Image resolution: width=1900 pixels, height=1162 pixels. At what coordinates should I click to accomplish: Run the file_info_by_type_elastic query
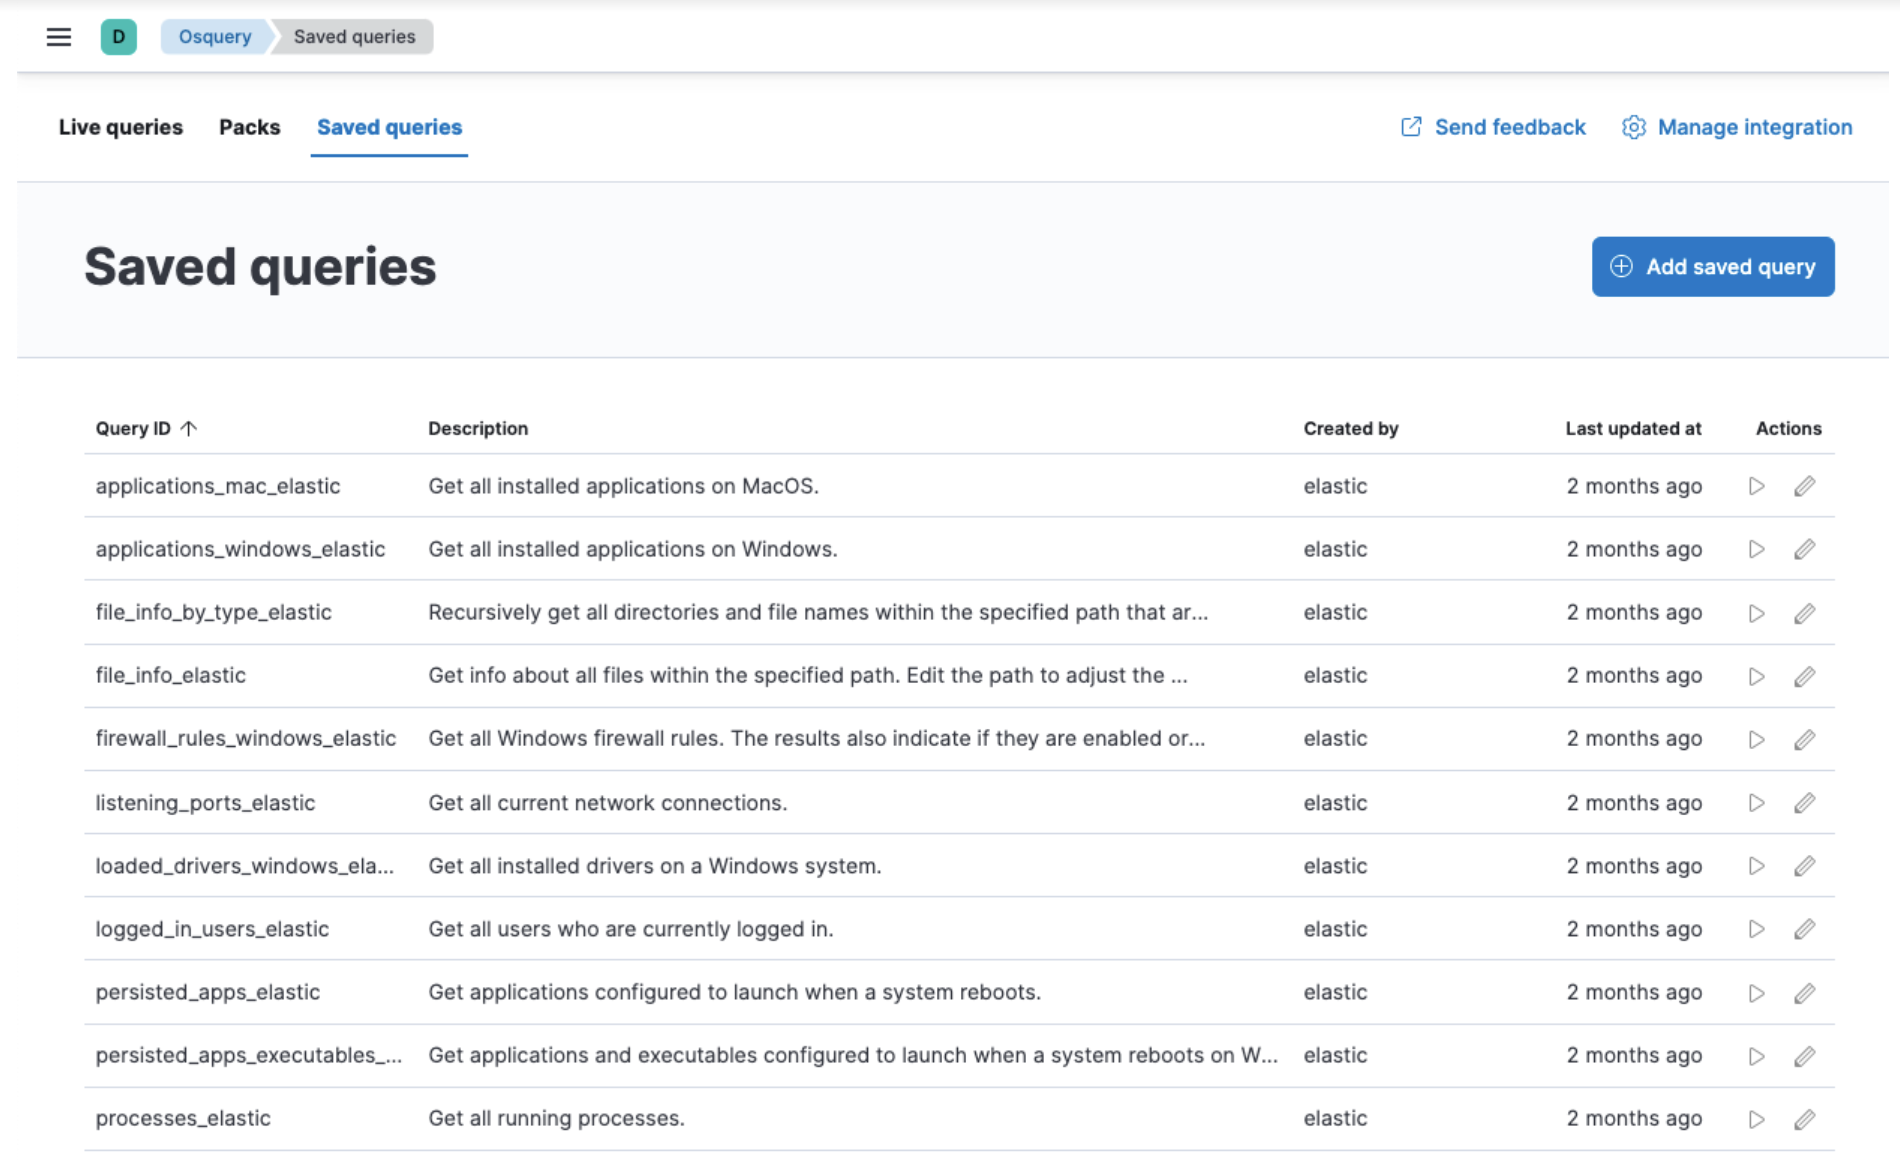click(x=1757, y=613)
